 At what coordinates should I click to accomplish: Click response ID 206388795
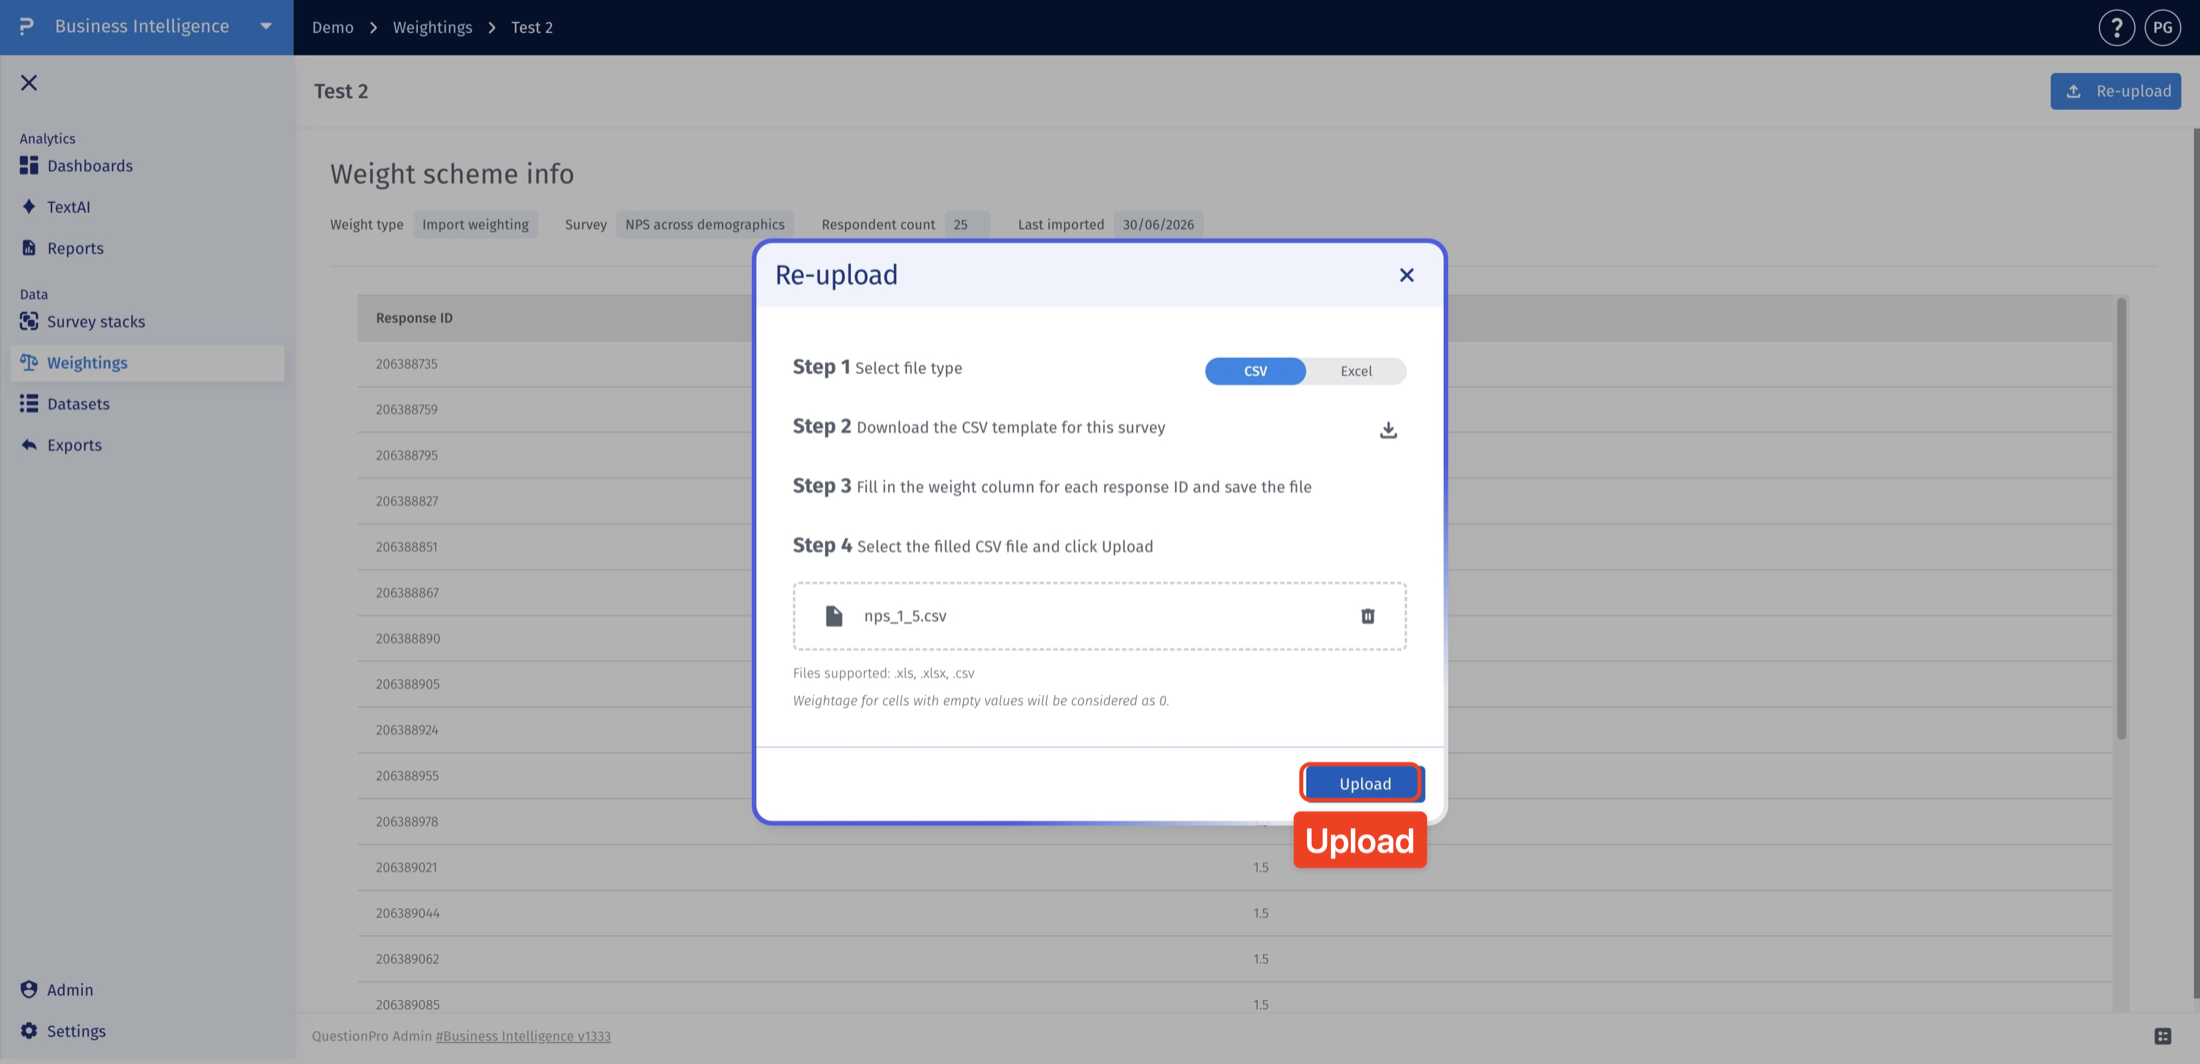406,455
